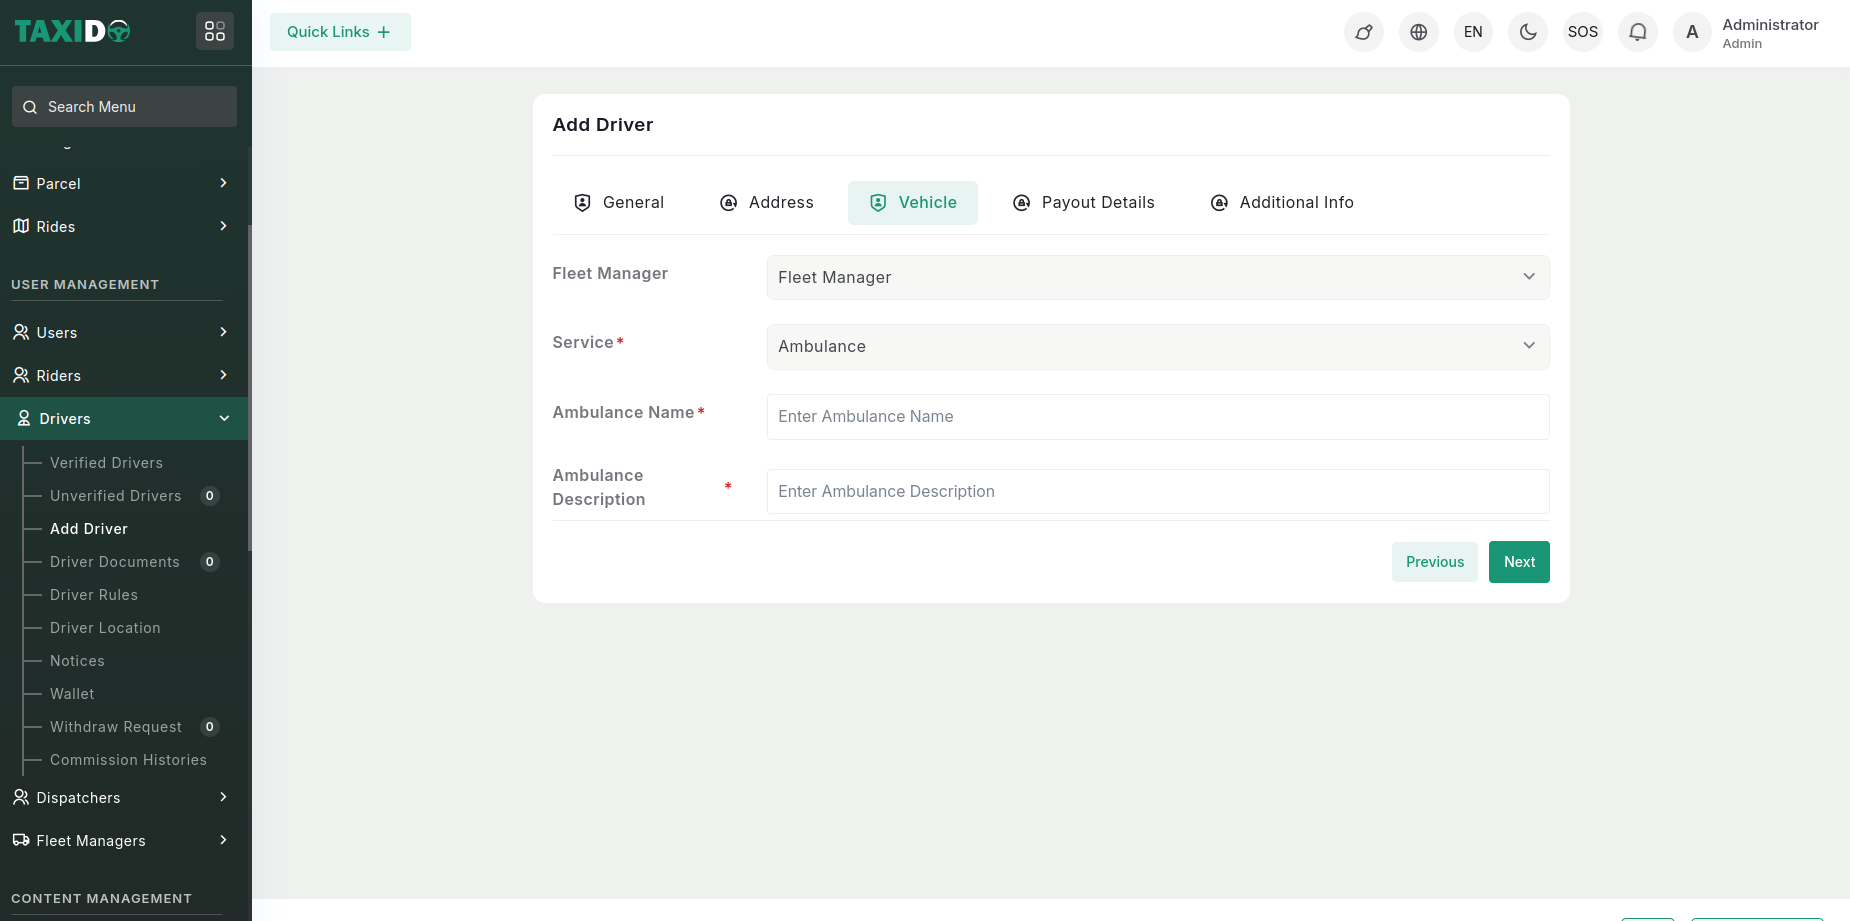Open Quick Links plus button
1850x921 pixels.
(x=340, y=32)
